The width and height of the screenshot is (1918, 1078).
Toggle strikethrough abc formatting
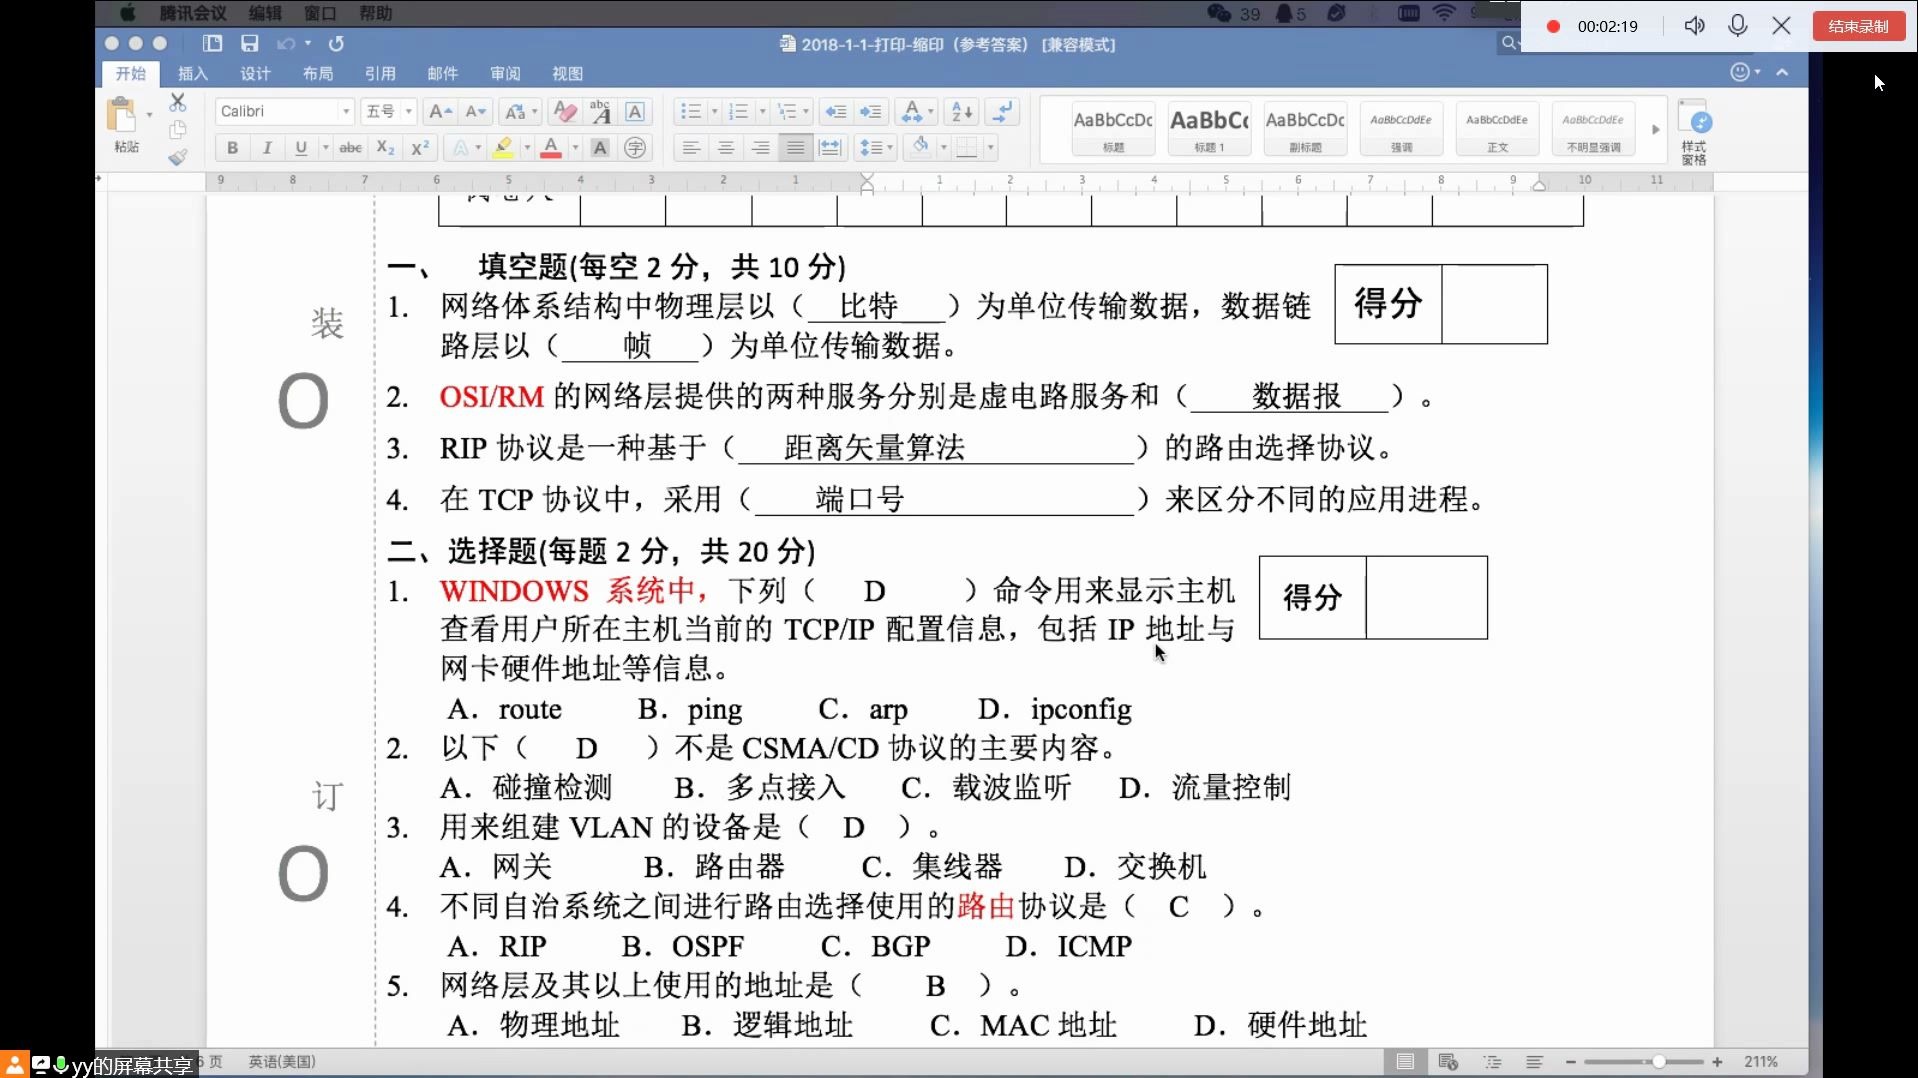click(350, 148)
